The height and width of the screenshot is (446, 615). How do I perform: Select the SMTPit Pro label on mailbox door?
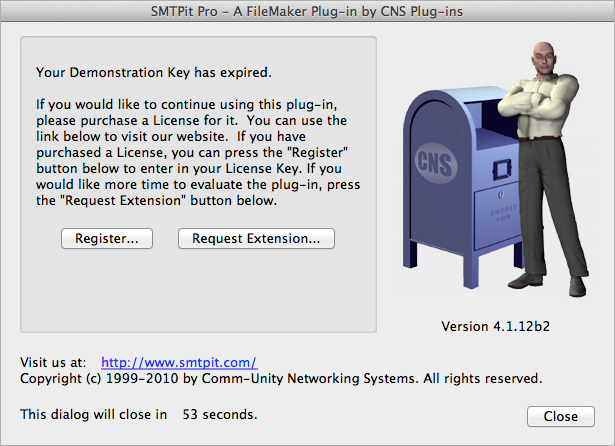503,212
